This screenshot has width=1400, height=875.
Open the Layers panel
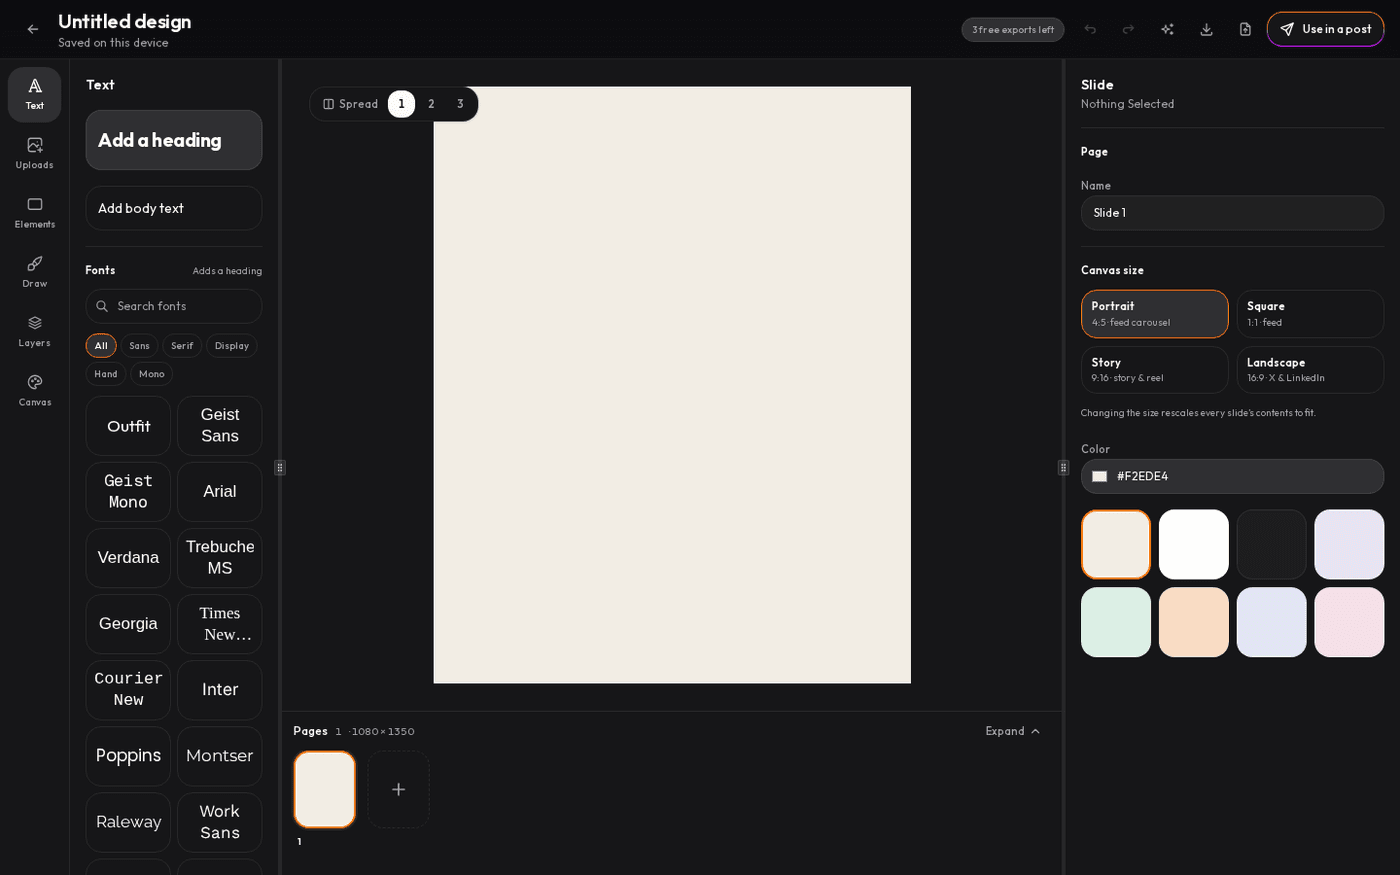[35, 331]
